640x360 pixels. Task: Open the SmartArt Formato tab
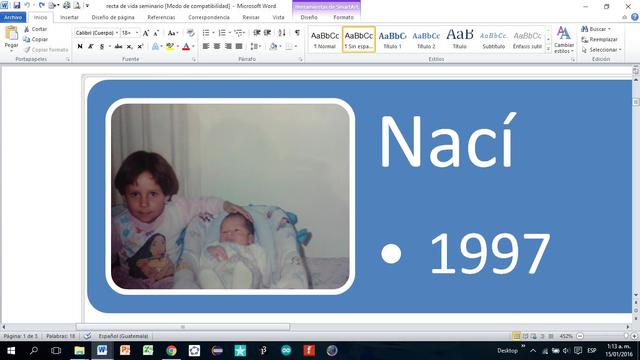pos(343,17)
